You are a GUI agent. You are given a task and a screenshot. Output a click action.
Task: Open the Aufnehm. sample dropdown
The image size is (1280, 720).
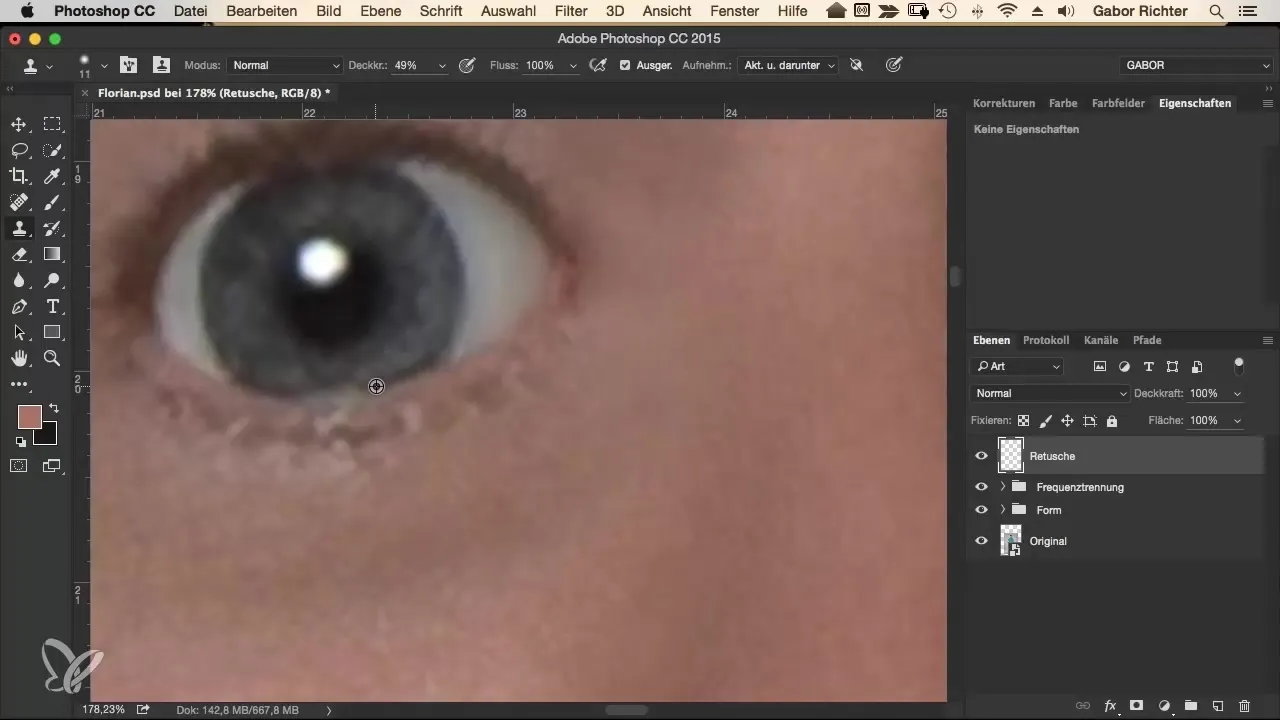(x=788, y=65)
